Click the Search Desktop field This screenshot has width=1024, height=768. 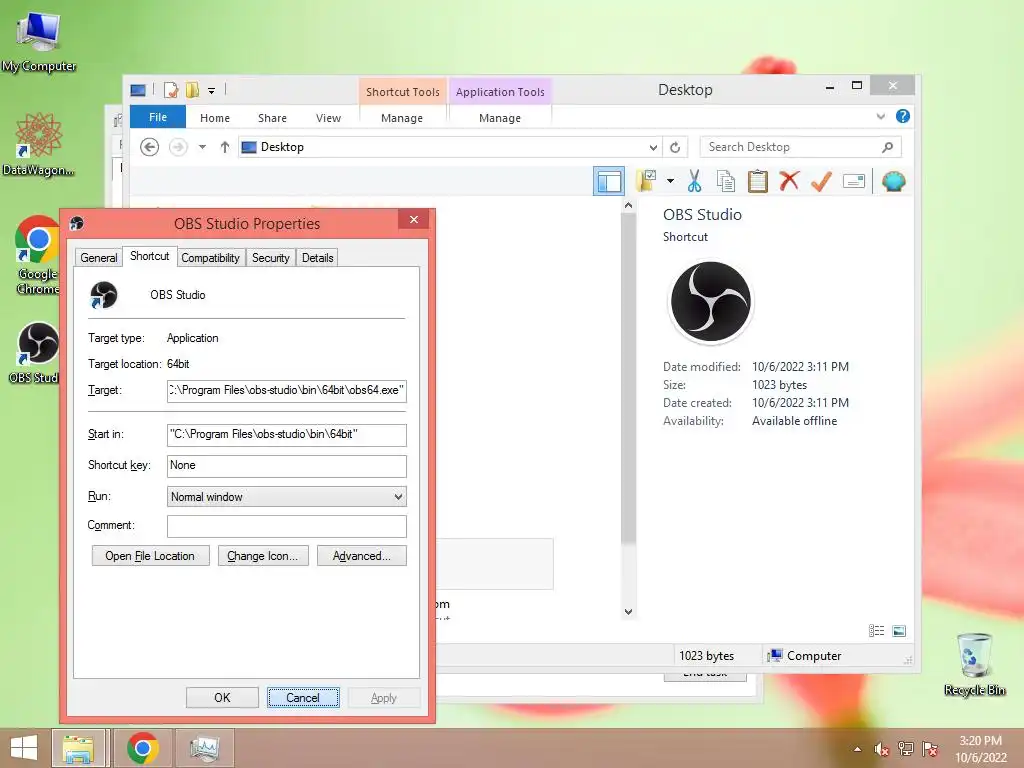[800, 147]
